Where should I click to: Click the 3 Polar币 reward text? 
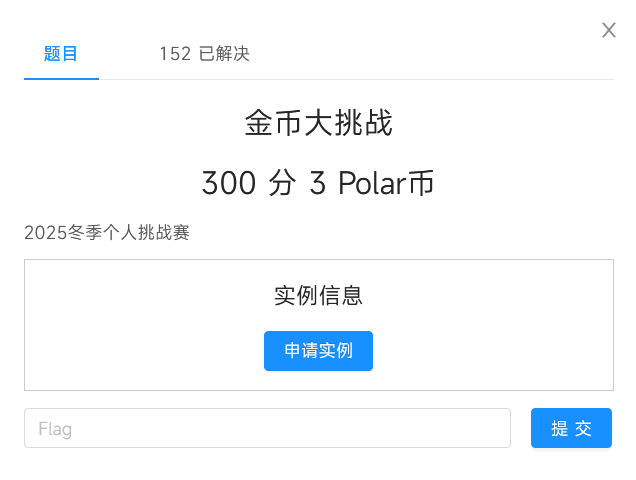pos(372,183)
